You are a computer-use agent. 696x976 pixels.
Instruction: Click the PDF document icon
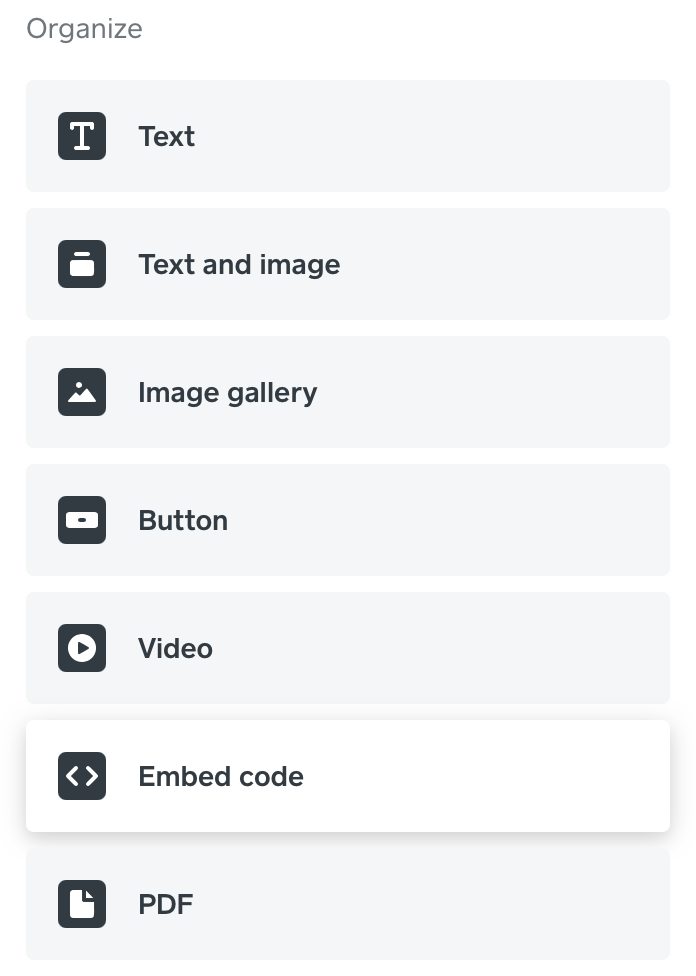click(82, 904)
